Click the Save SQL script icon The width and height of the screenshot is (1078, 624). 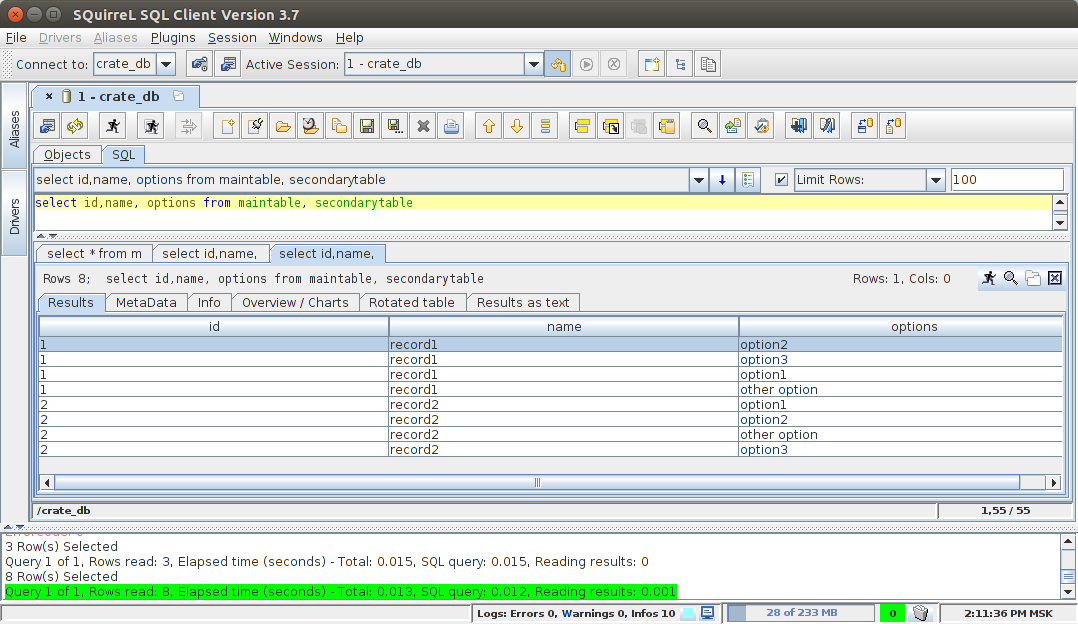coord(366,126)
